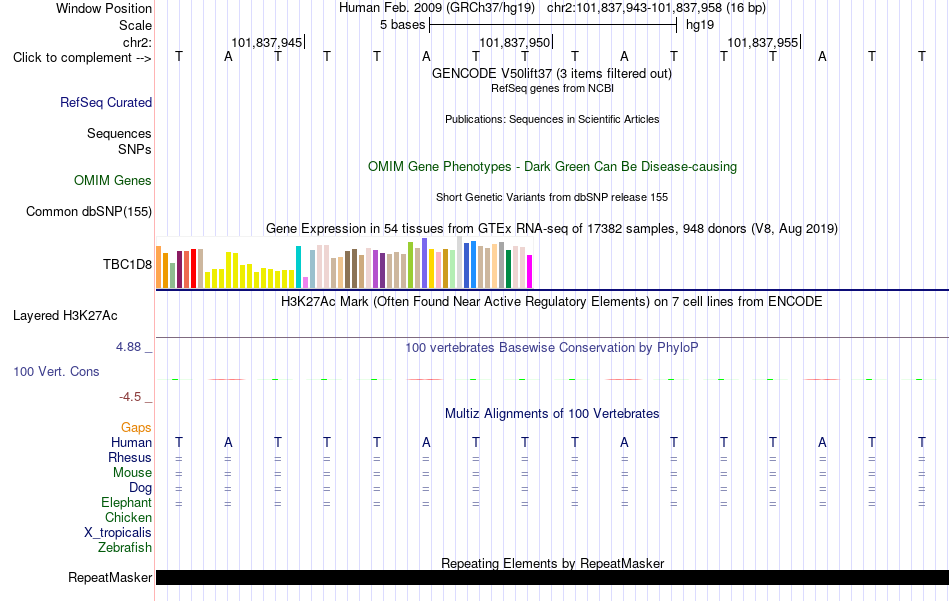Click the 5 bases scale bar

pos(553,25)
